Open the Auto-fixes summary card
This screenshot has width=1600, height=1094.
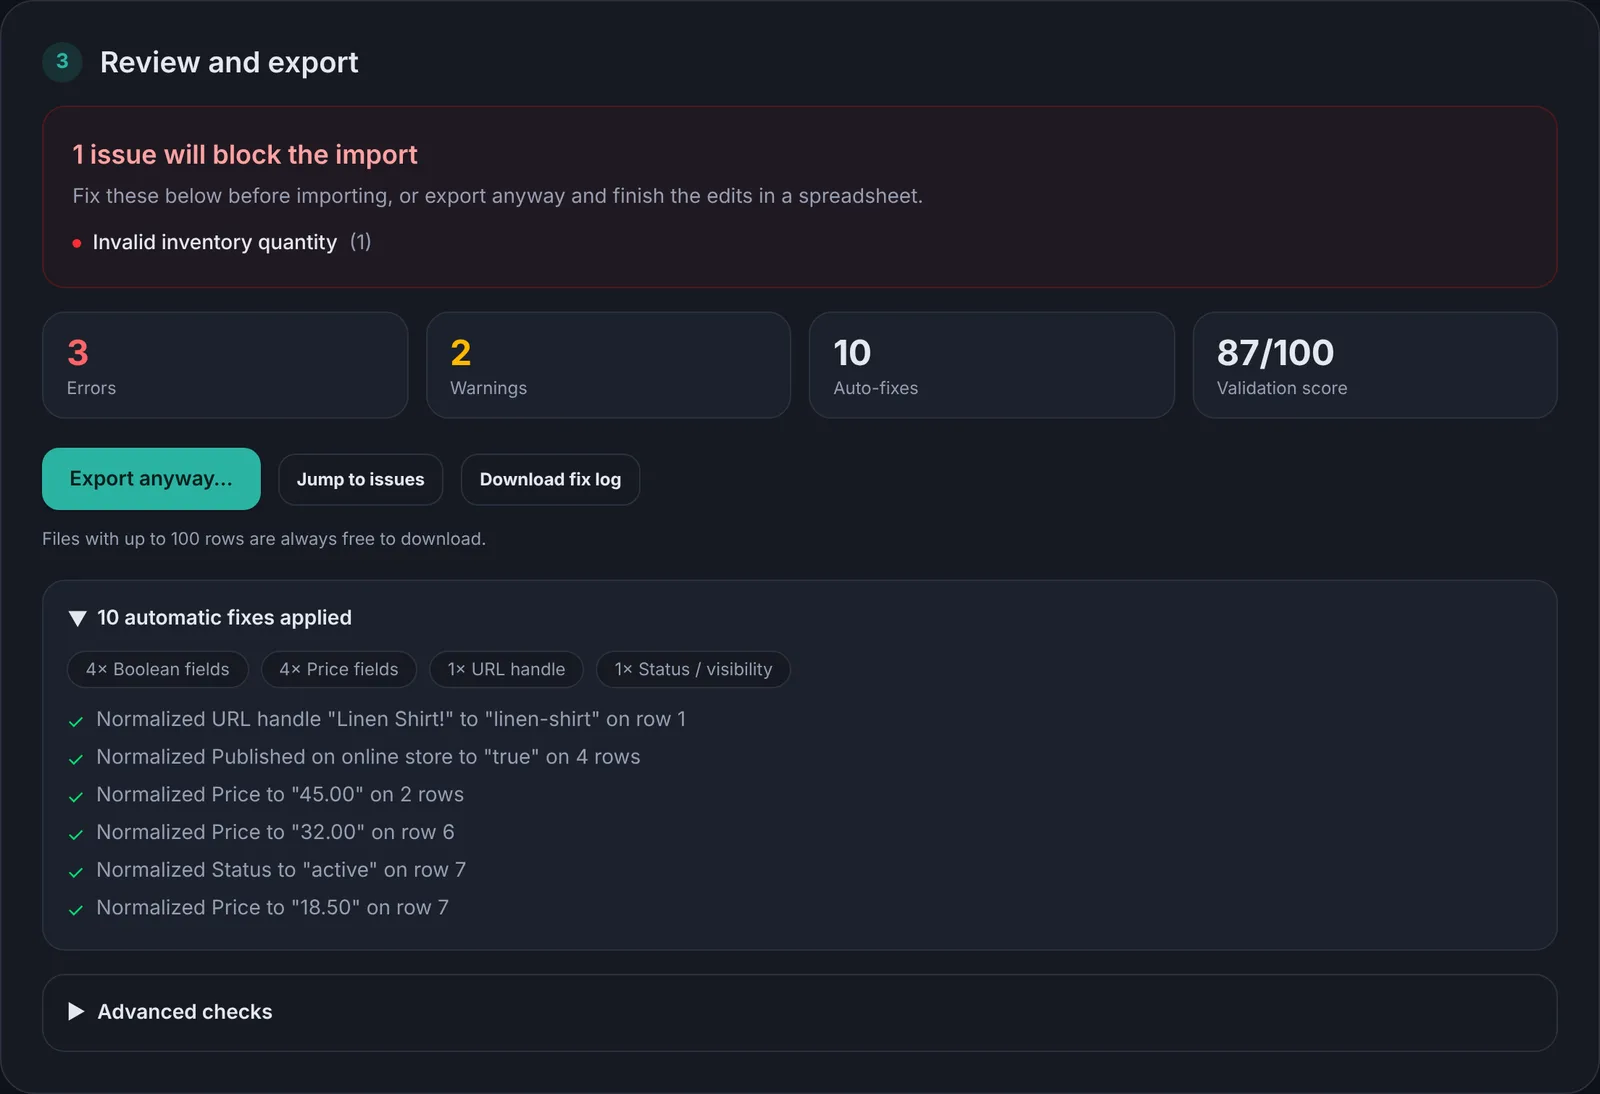coord(991,365)
